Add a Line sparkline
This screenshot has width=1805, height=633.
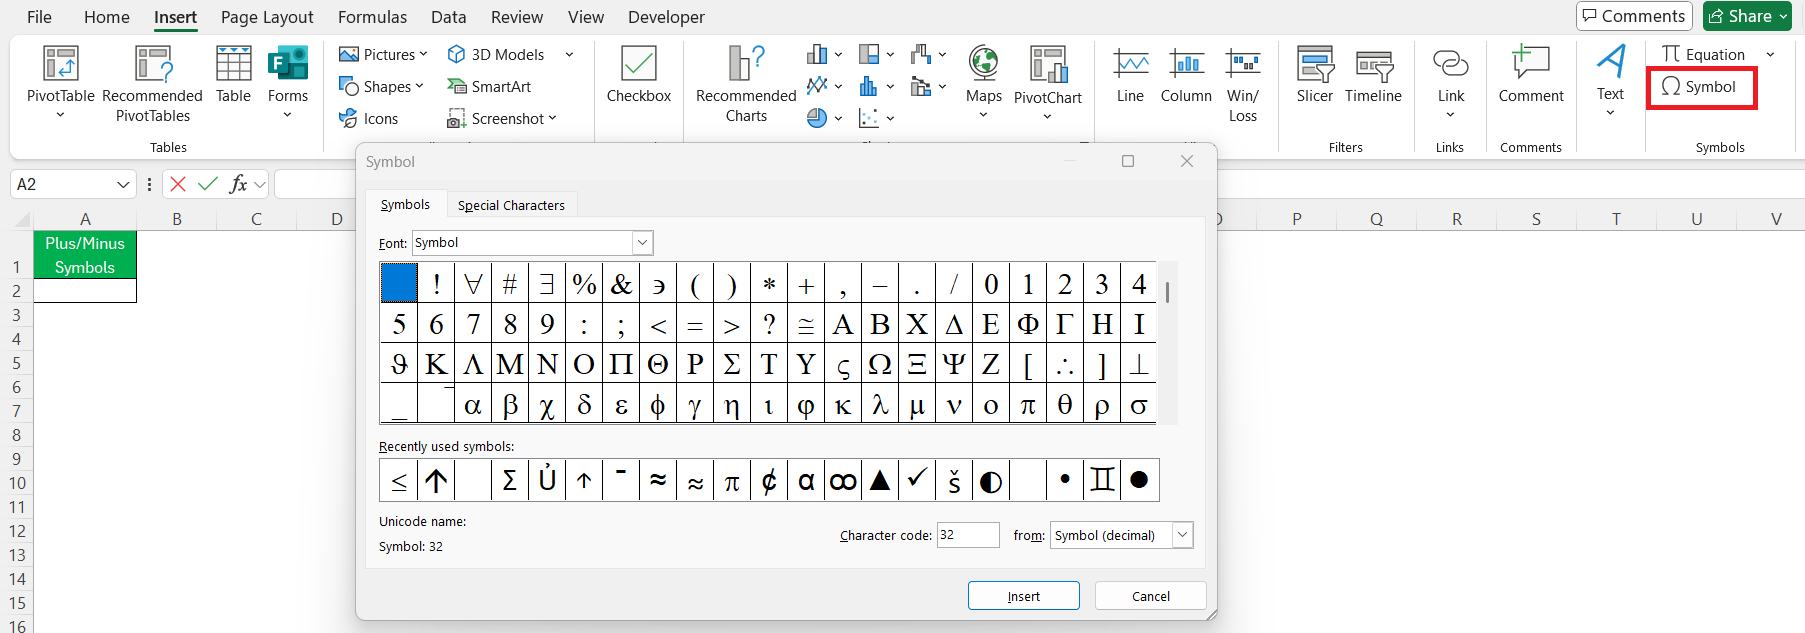point(1130,75)
